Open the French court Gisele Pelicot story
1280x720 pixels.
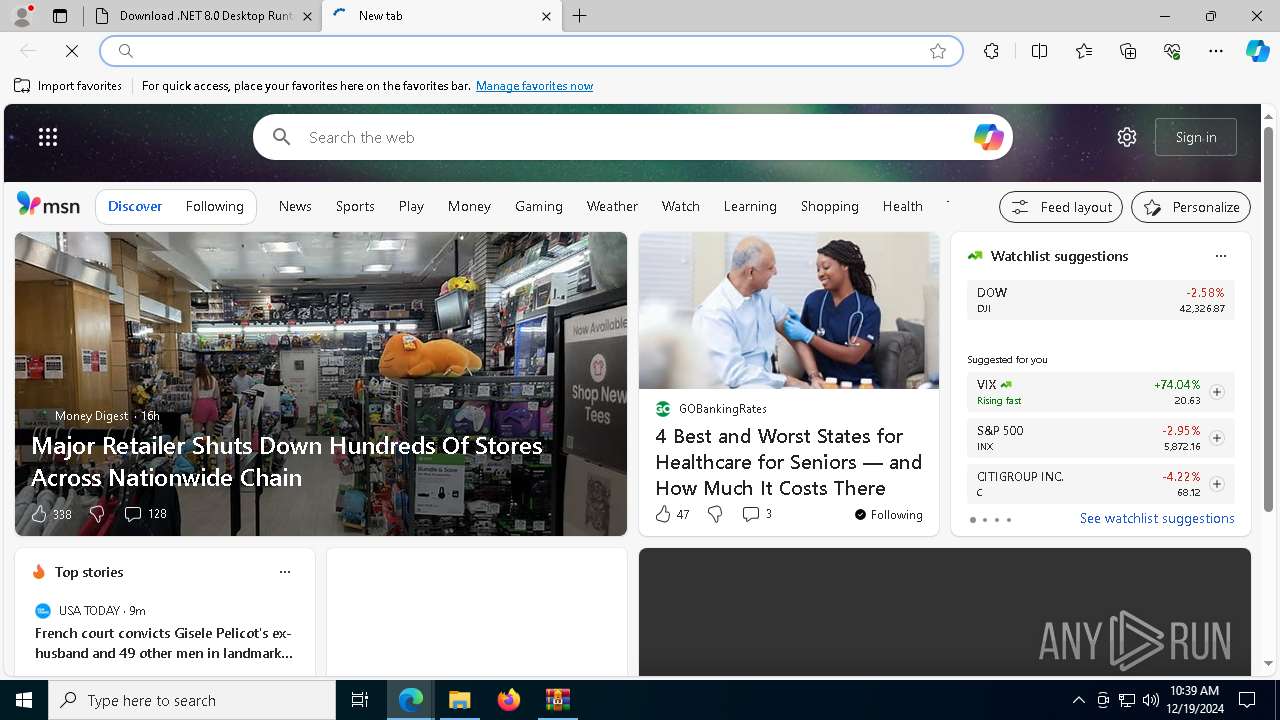(x=163, y=643)
